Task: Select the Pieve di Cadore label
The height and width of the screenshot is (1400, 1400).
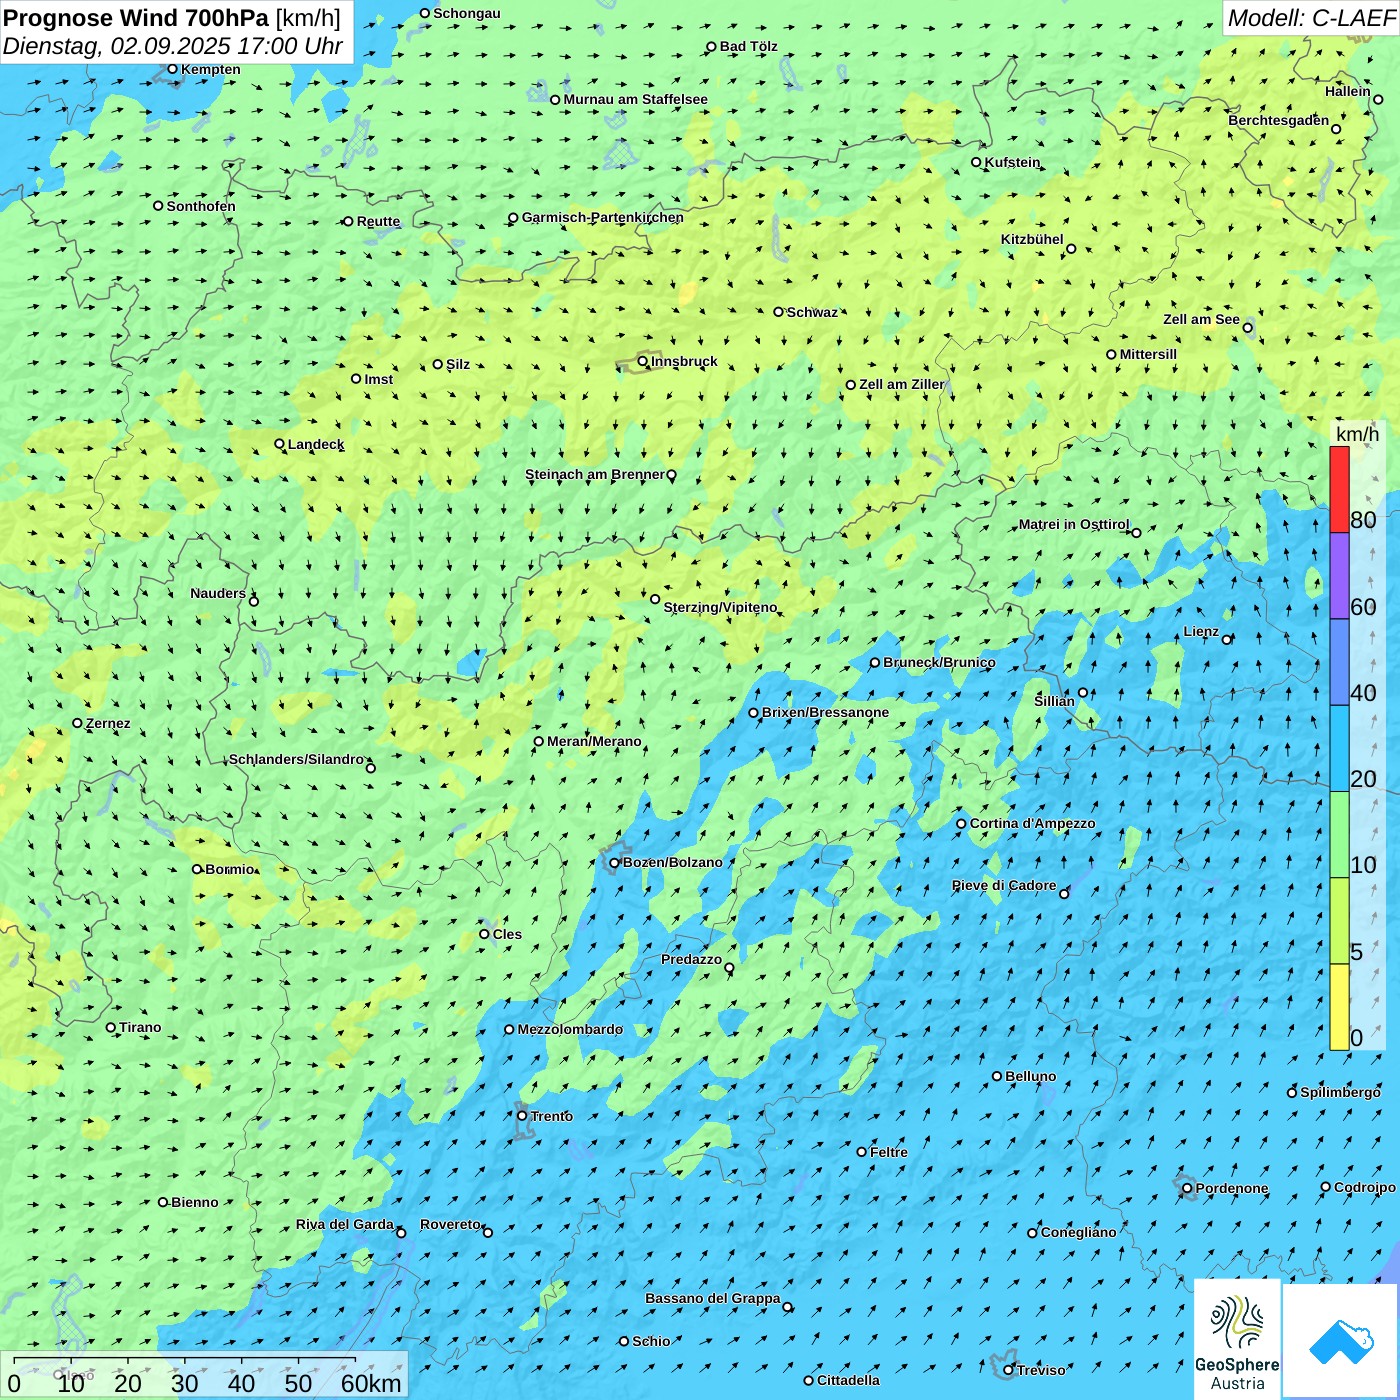Action: (x=1004, y=885)
